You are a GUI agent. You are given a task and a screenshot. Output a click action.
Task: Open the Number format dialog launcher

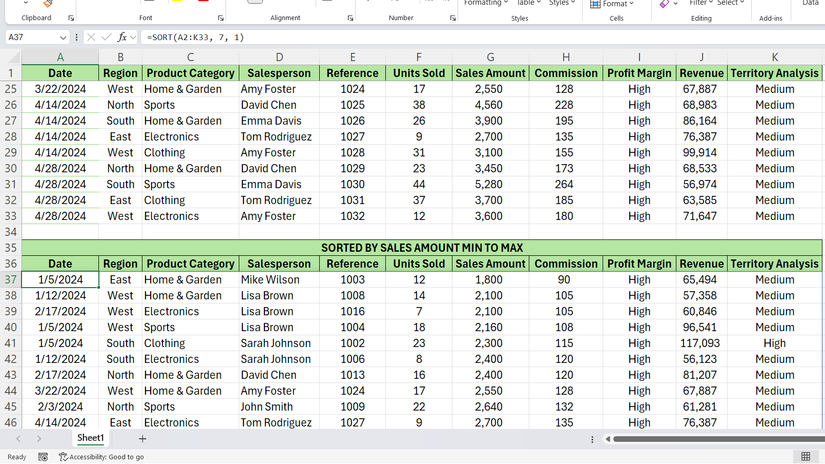pyautogui.click(x=452, y=18)
